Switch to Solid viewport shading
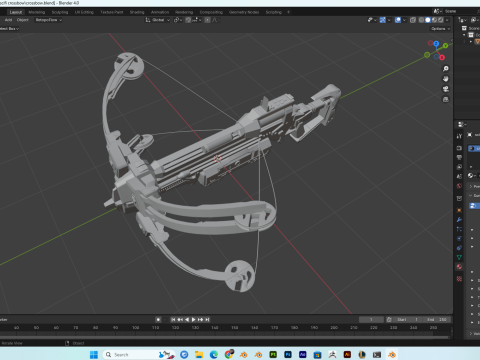480x360 pixels. 428,20
